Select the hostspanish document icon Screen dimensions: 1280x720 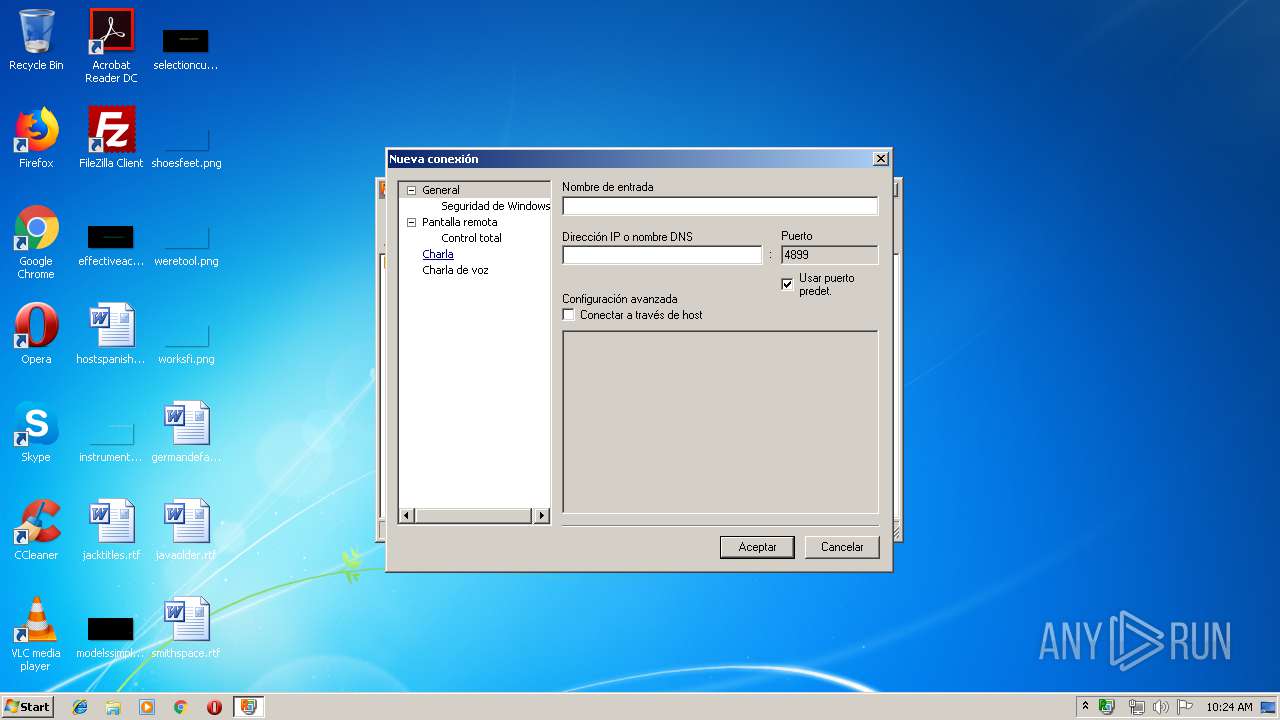[x=111, y=335]
